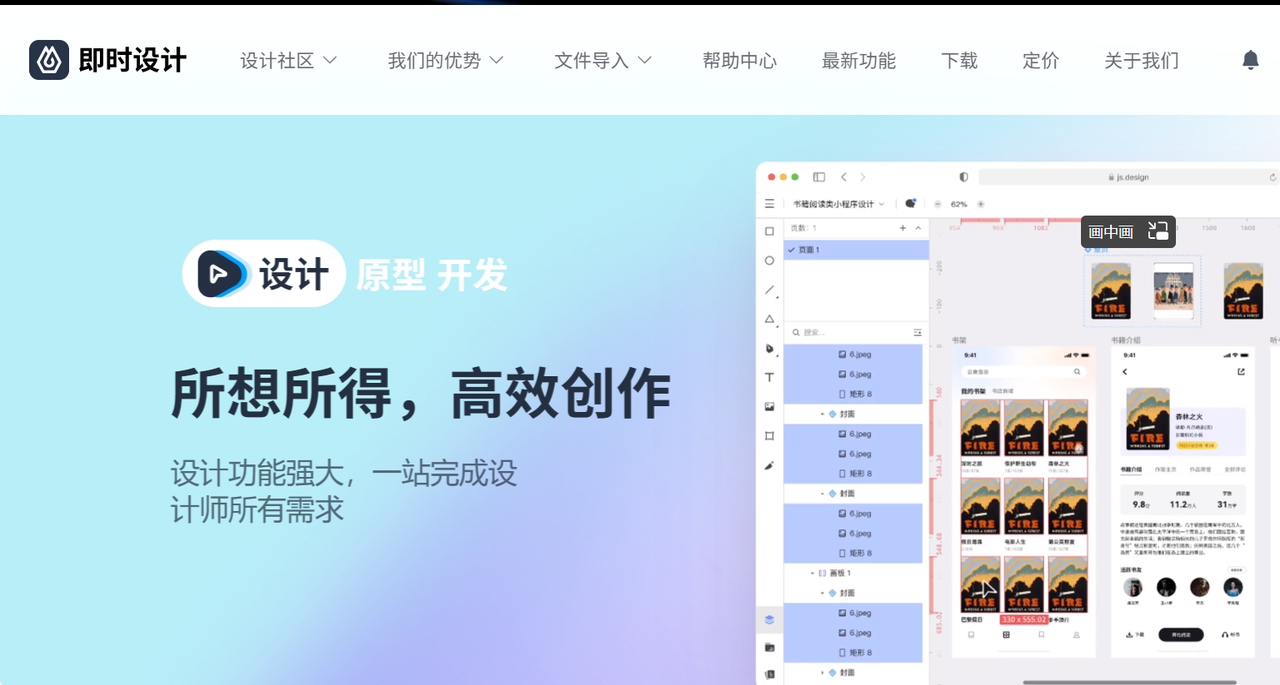Click the notification bell icon
1280x685 pixels.
[1250, 60]
